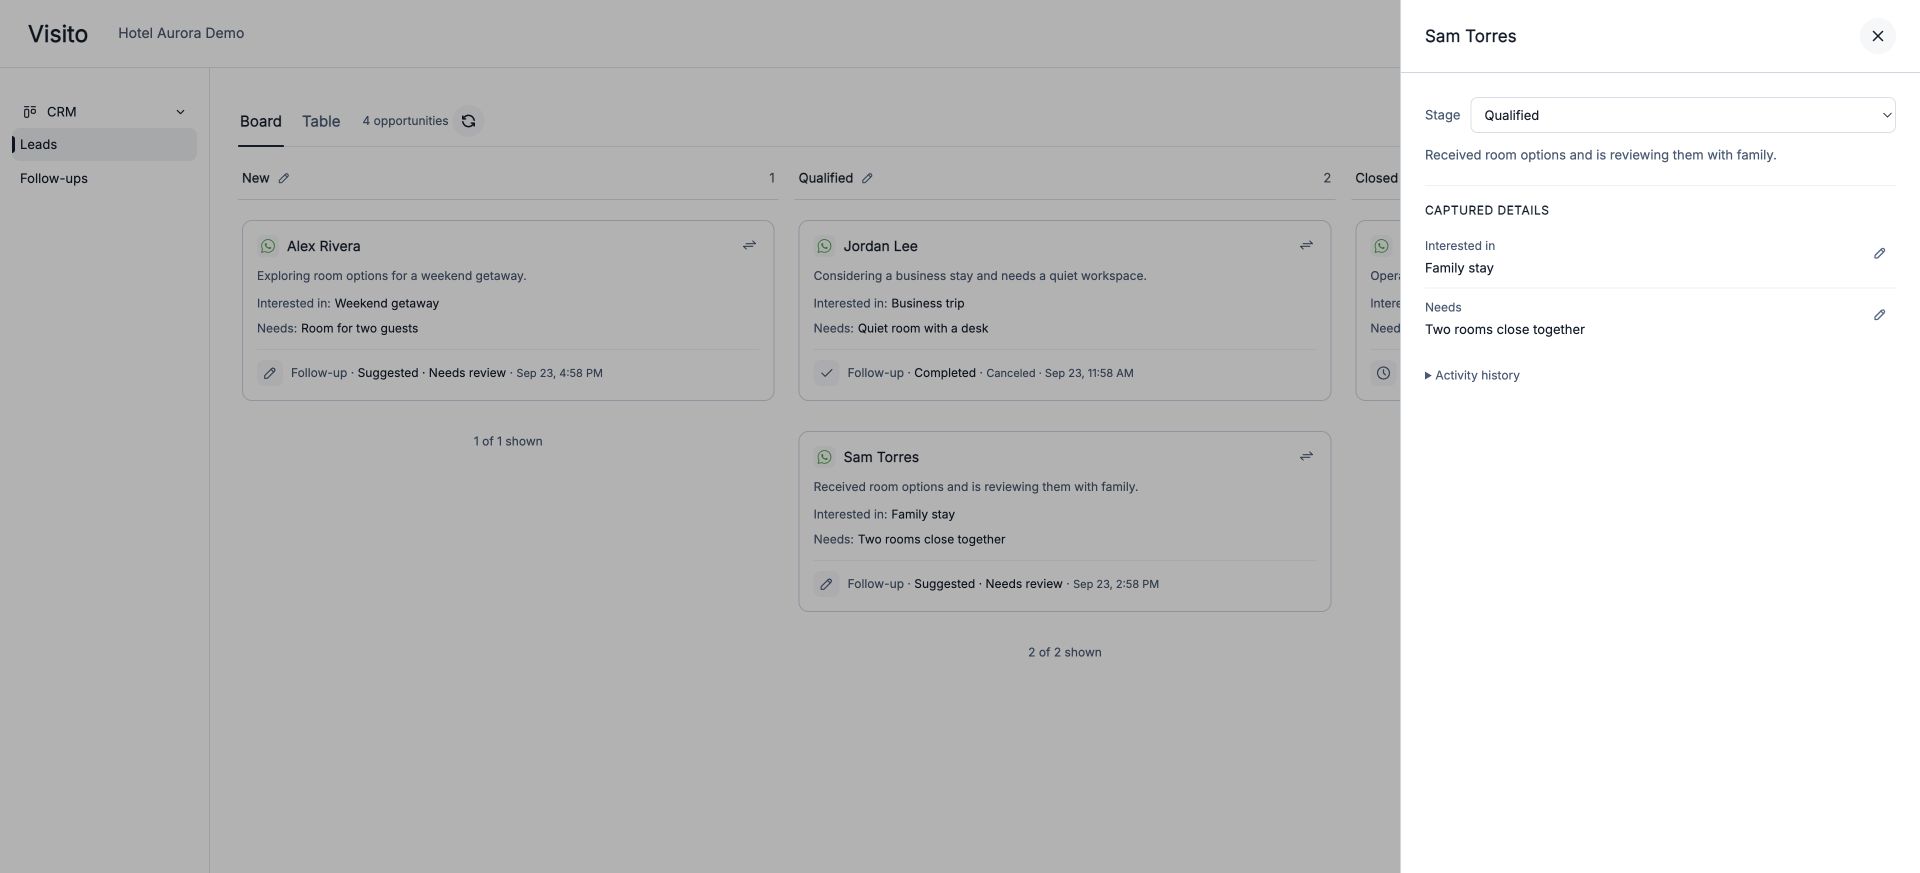1920x873 pixels.
Task: Click completed checkmark on Jordan Lee card
Action: point(826,373)
